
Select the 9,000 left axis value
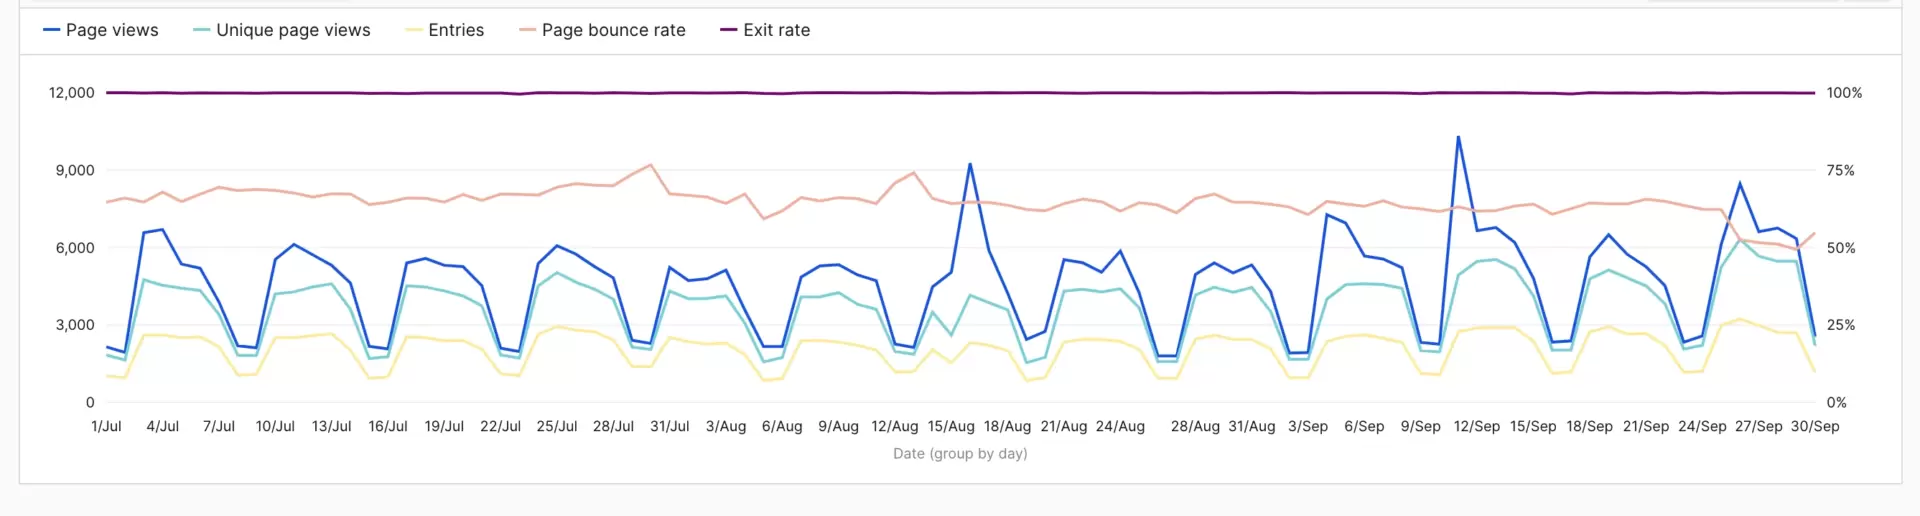click(x=75, y=170)
